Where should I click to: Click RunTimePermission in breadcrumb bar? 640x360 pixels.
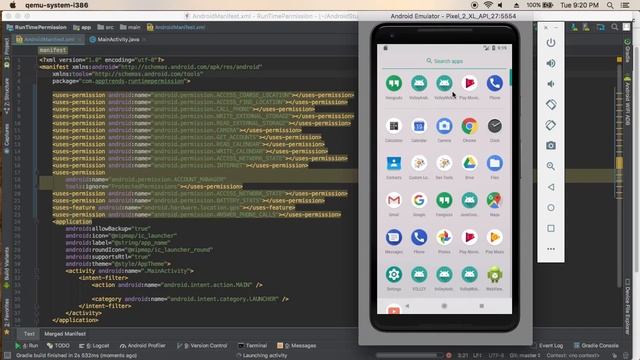point(36,27)
